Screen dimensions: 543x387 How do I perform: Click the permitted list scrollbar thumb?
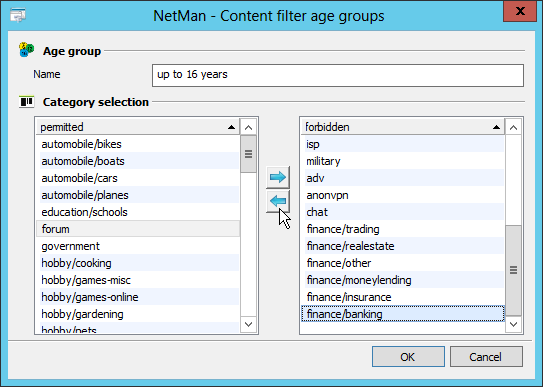(x=248, y=154)
